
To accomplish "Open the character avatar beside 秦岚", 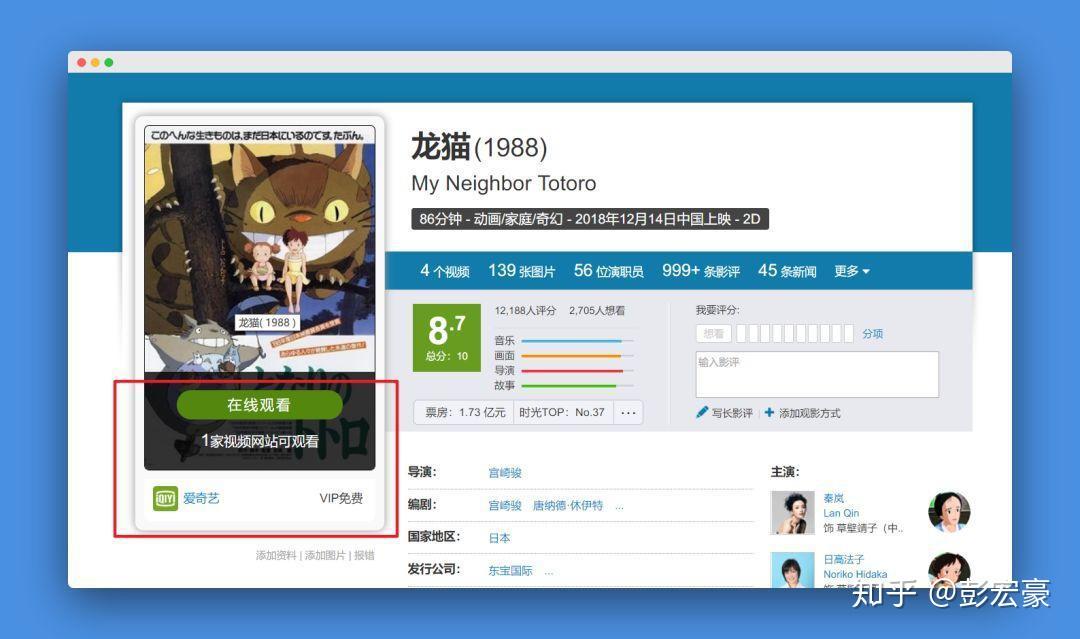I will coord(949,512).
